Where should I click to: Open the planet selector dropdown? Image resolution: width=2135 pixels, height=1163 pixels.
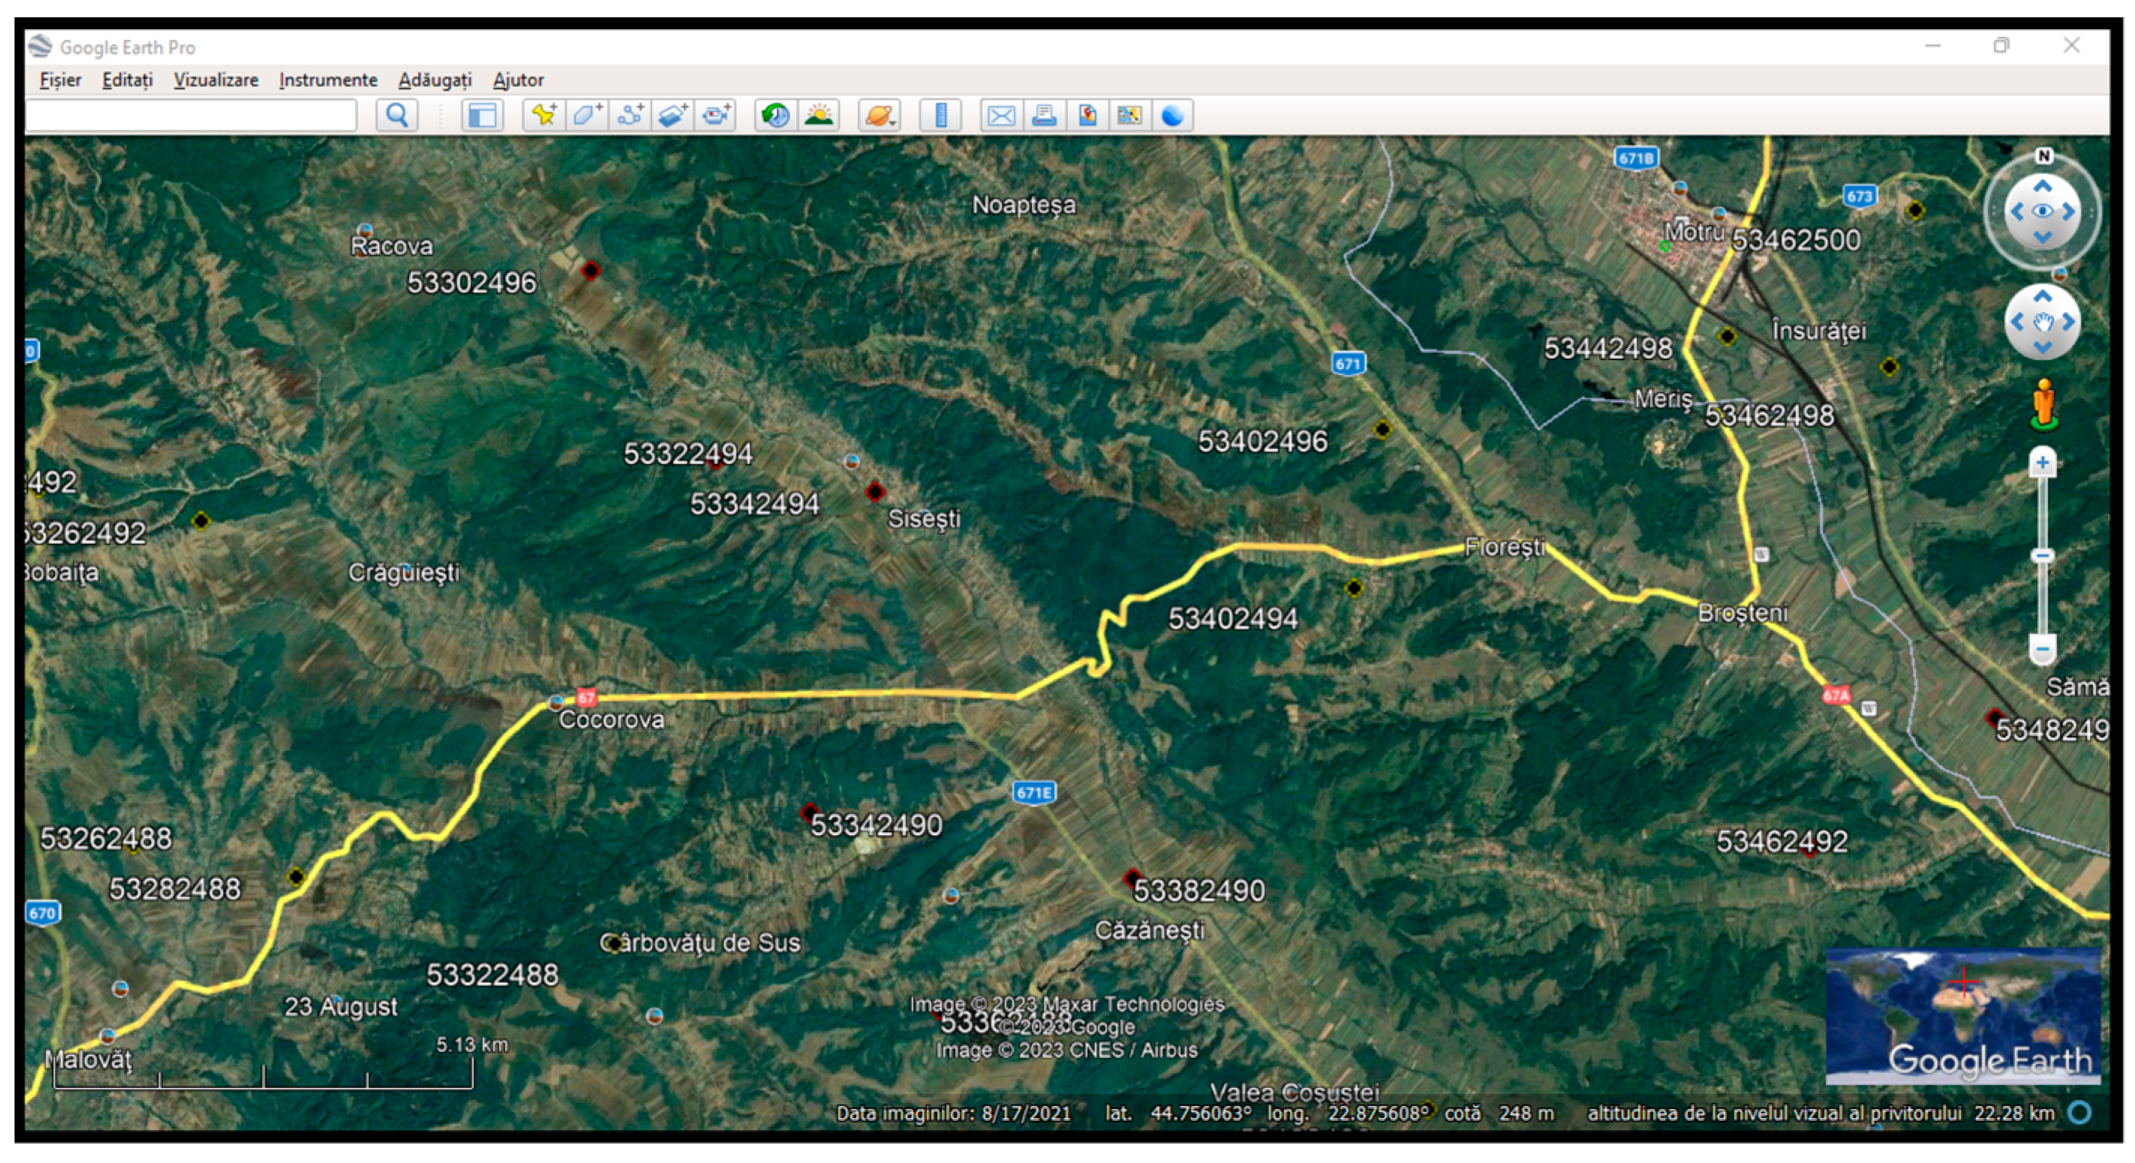pos(880,116)
